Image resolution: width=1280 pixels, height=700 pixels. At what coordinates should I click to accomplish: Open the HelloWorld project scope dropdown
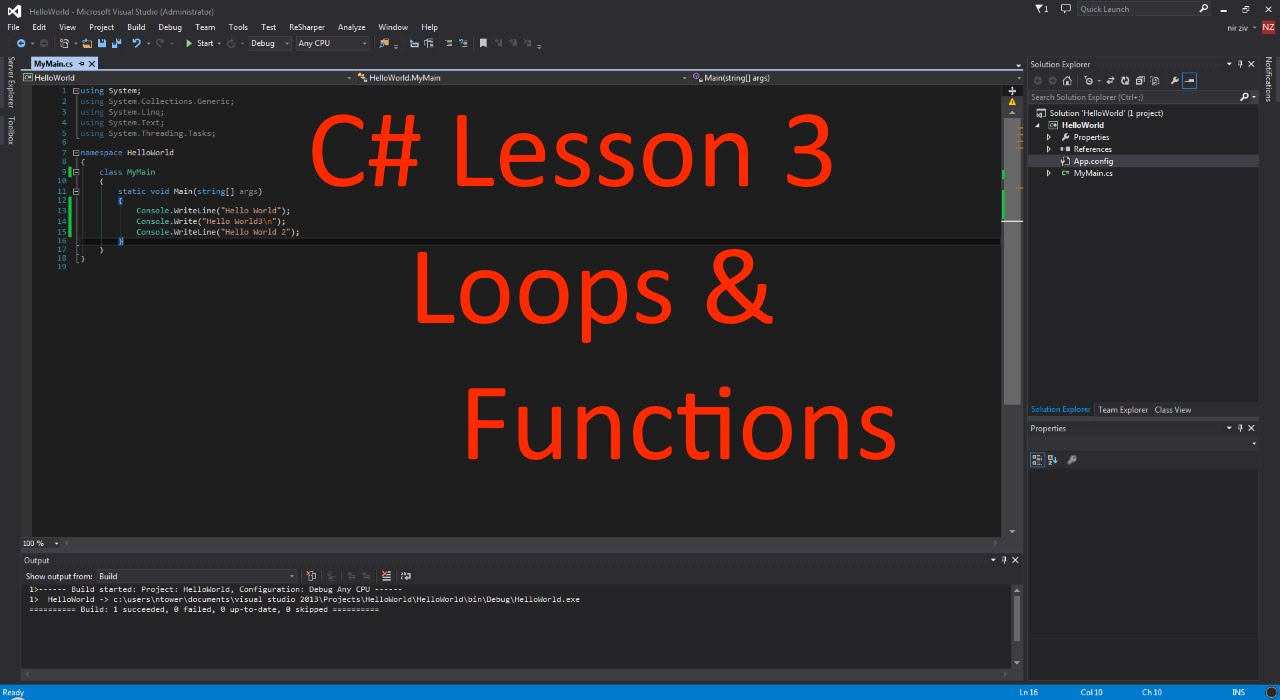click(x=188, y=77)
